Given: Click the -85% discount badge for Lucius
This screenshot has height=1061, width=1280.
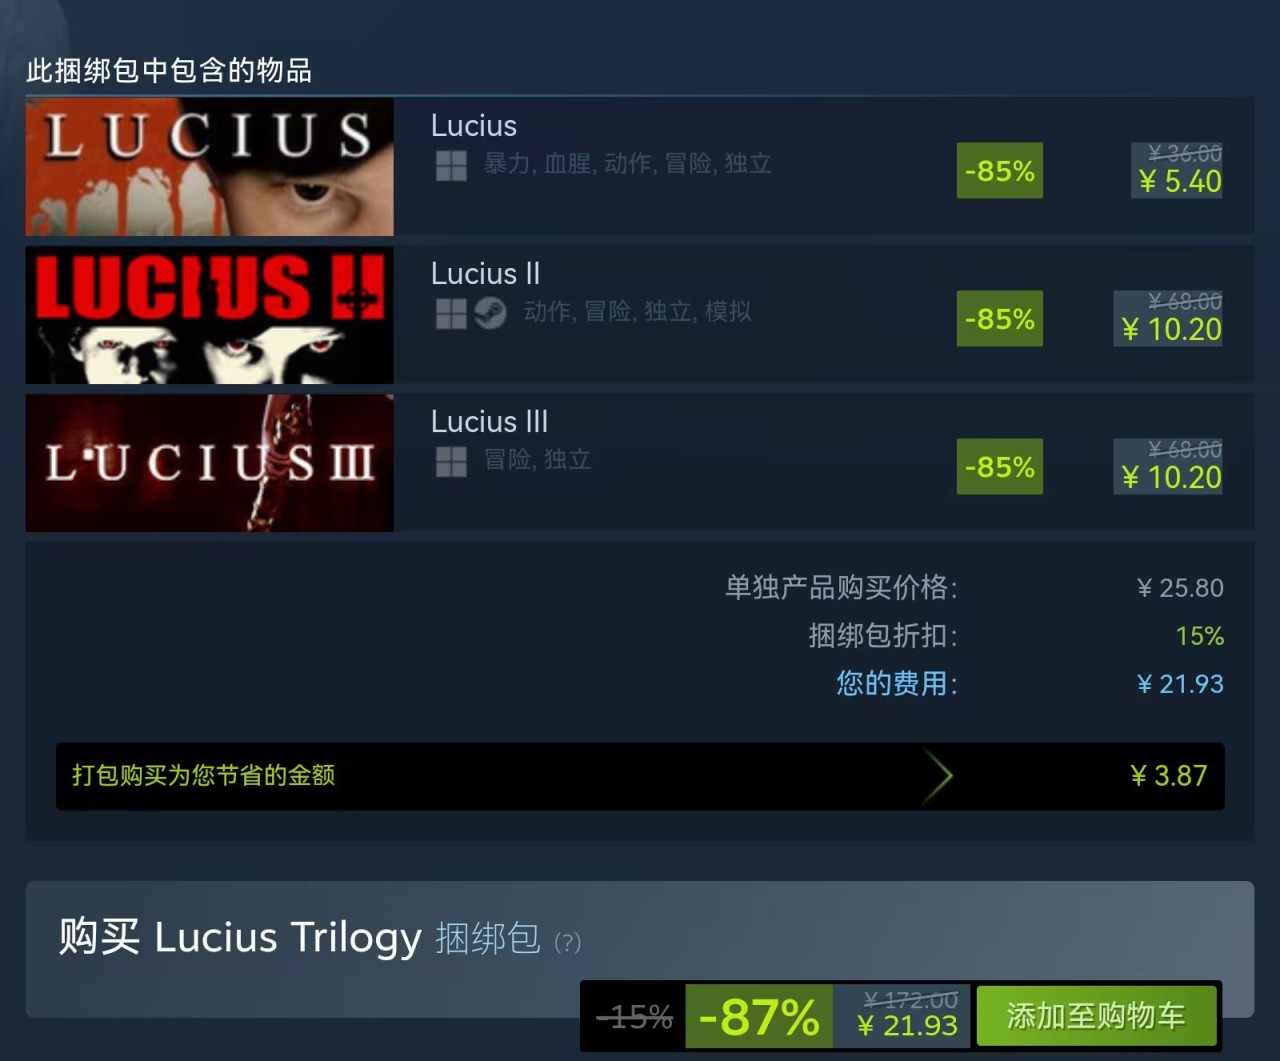Looking at the screenshot, I should tap(1000, 171).
